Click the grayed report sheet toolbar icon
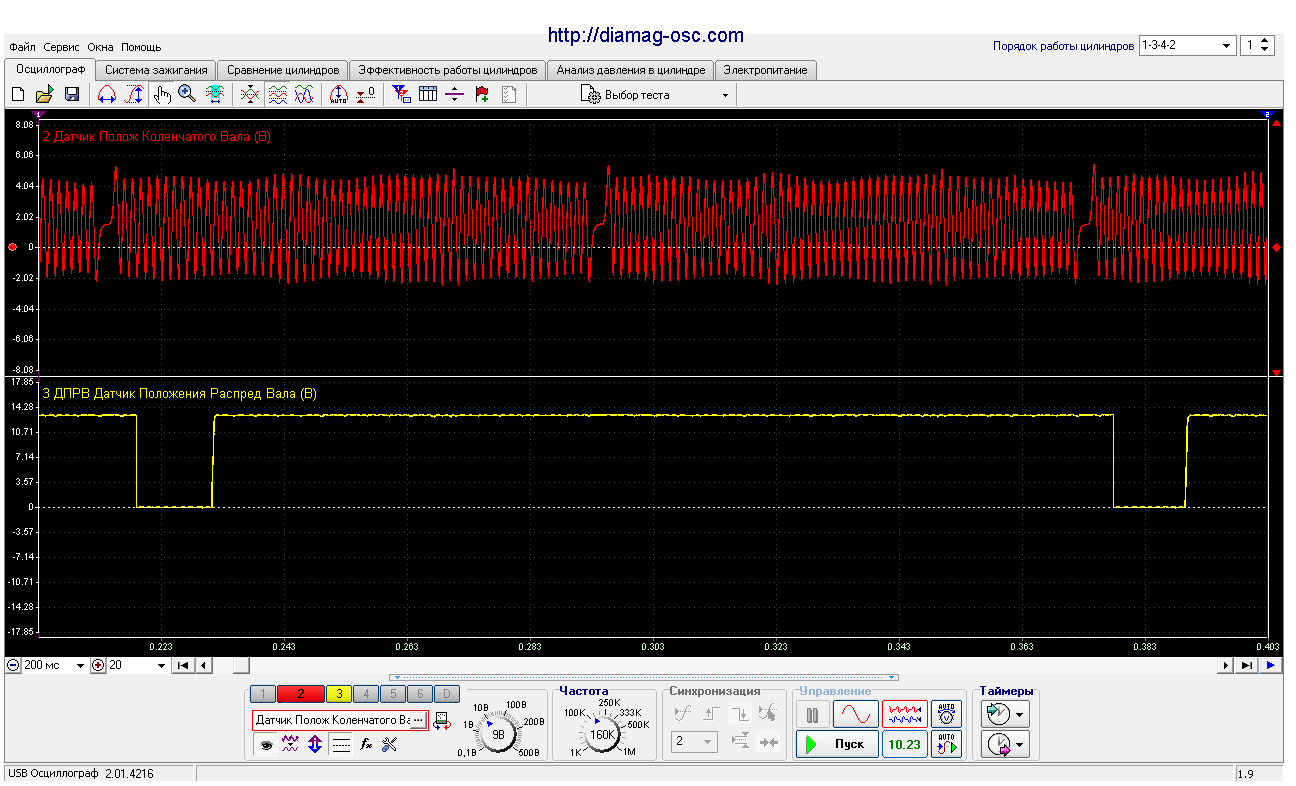The height and width of the screenshot is (786, 1296). [x=509, y=95]
